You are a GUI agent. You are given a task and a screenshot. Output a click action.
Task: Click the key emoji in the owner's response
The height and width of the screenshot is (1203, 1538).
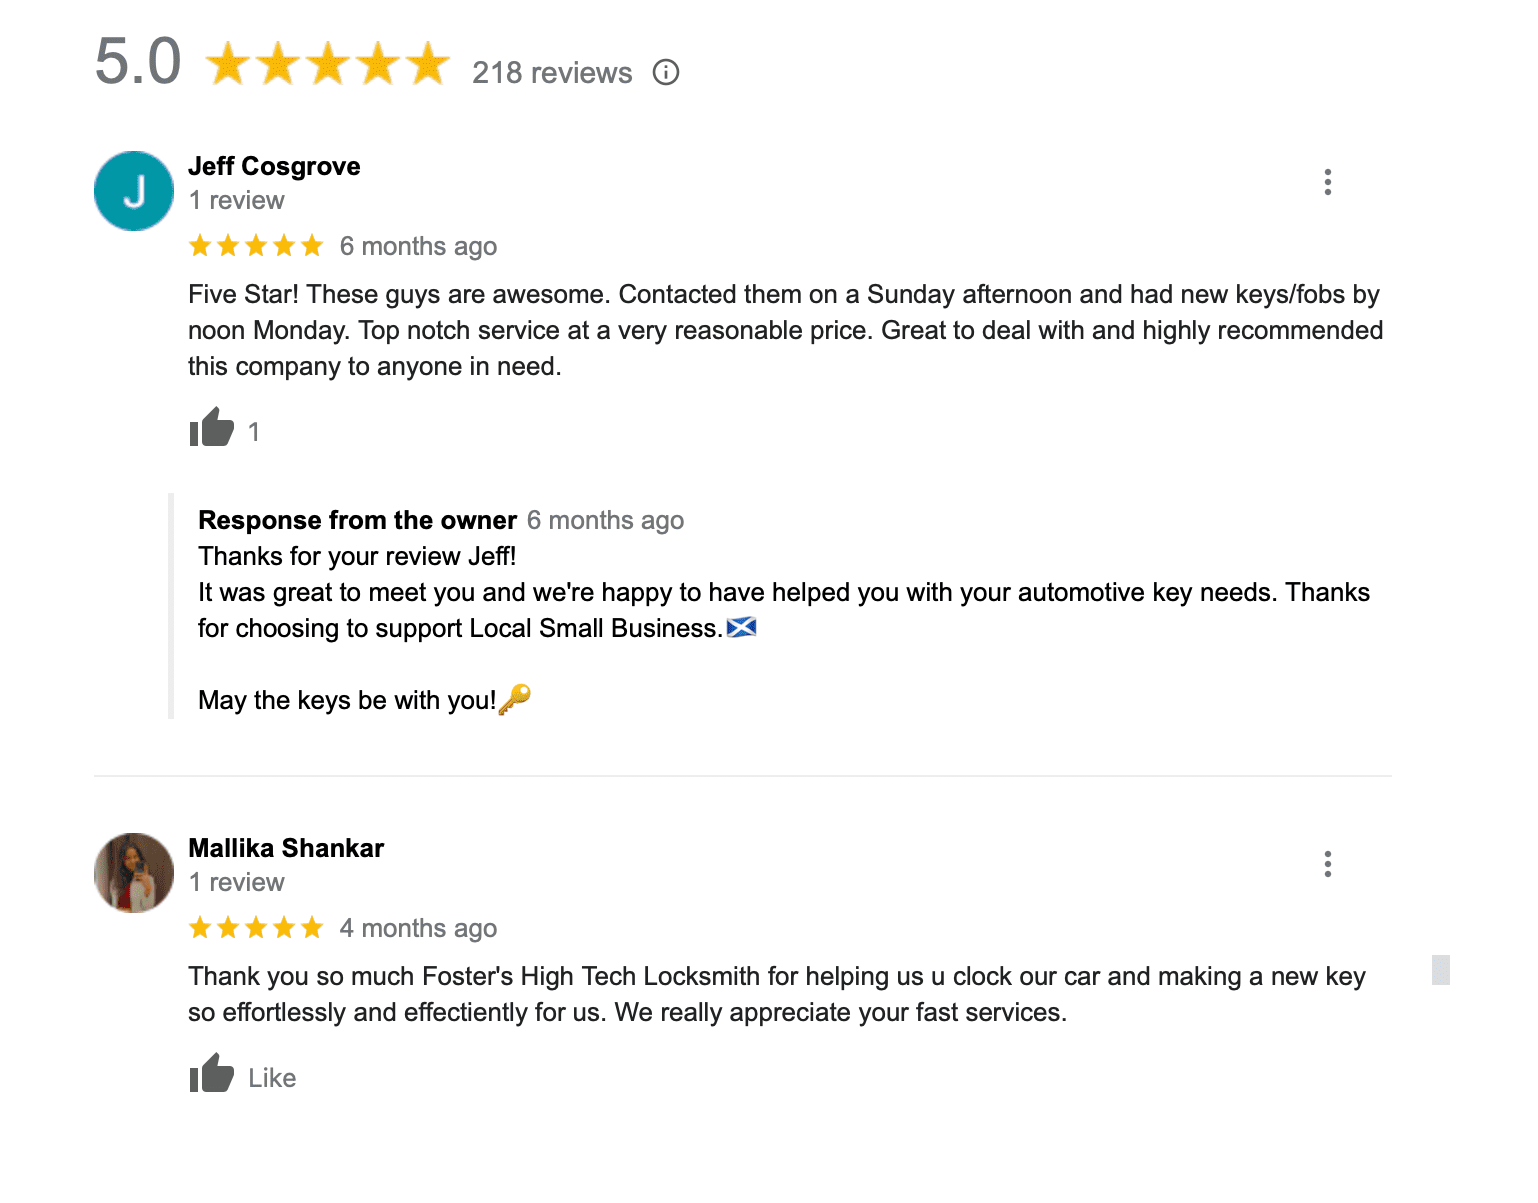[x=515, y=698]
